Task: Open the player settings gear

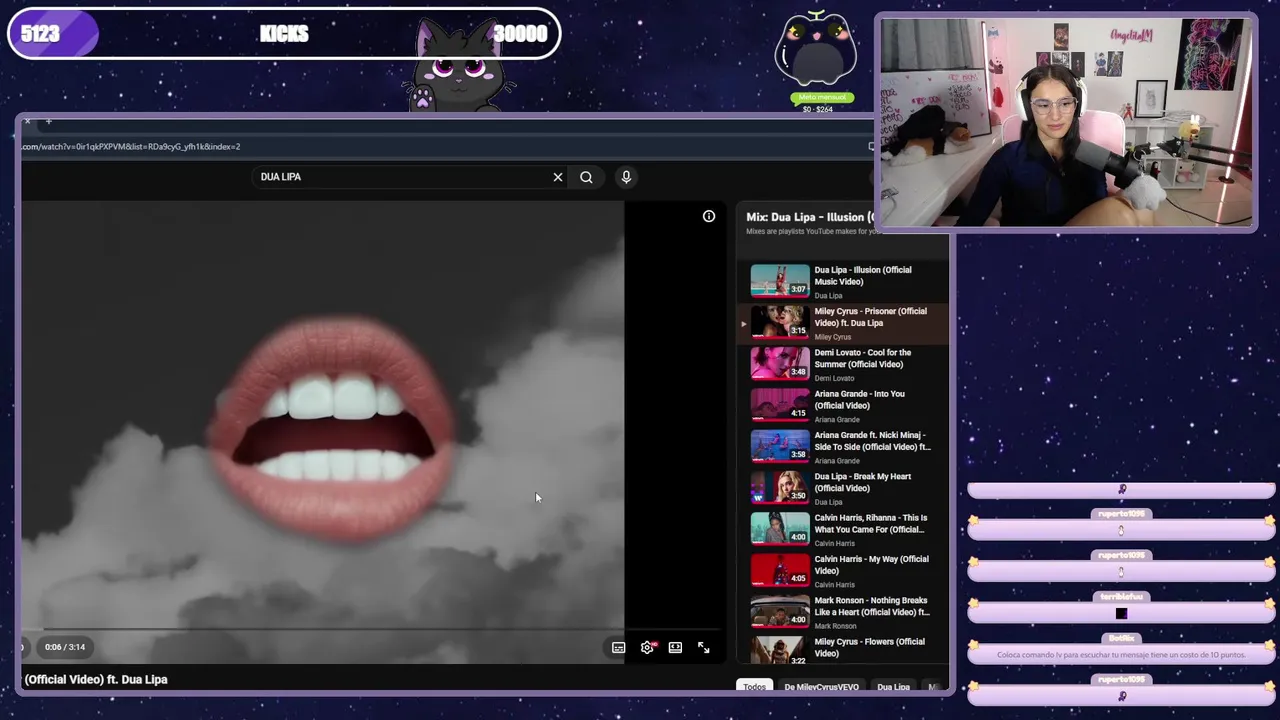Action: tap(647, 648)
